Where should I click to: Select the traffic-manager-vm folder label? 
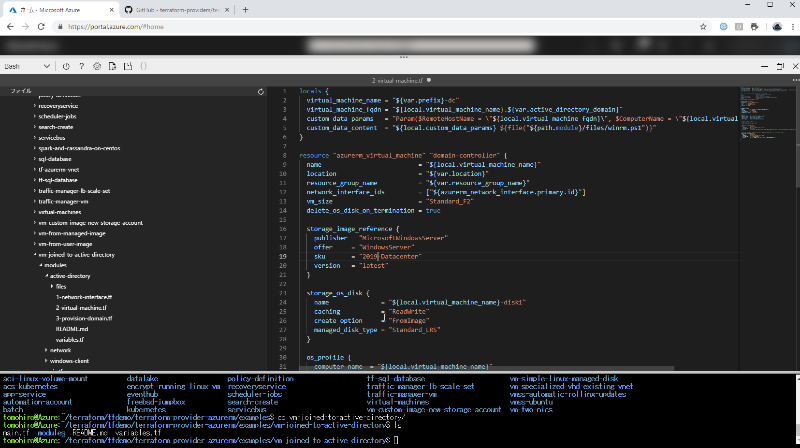(x=63, y=202)
